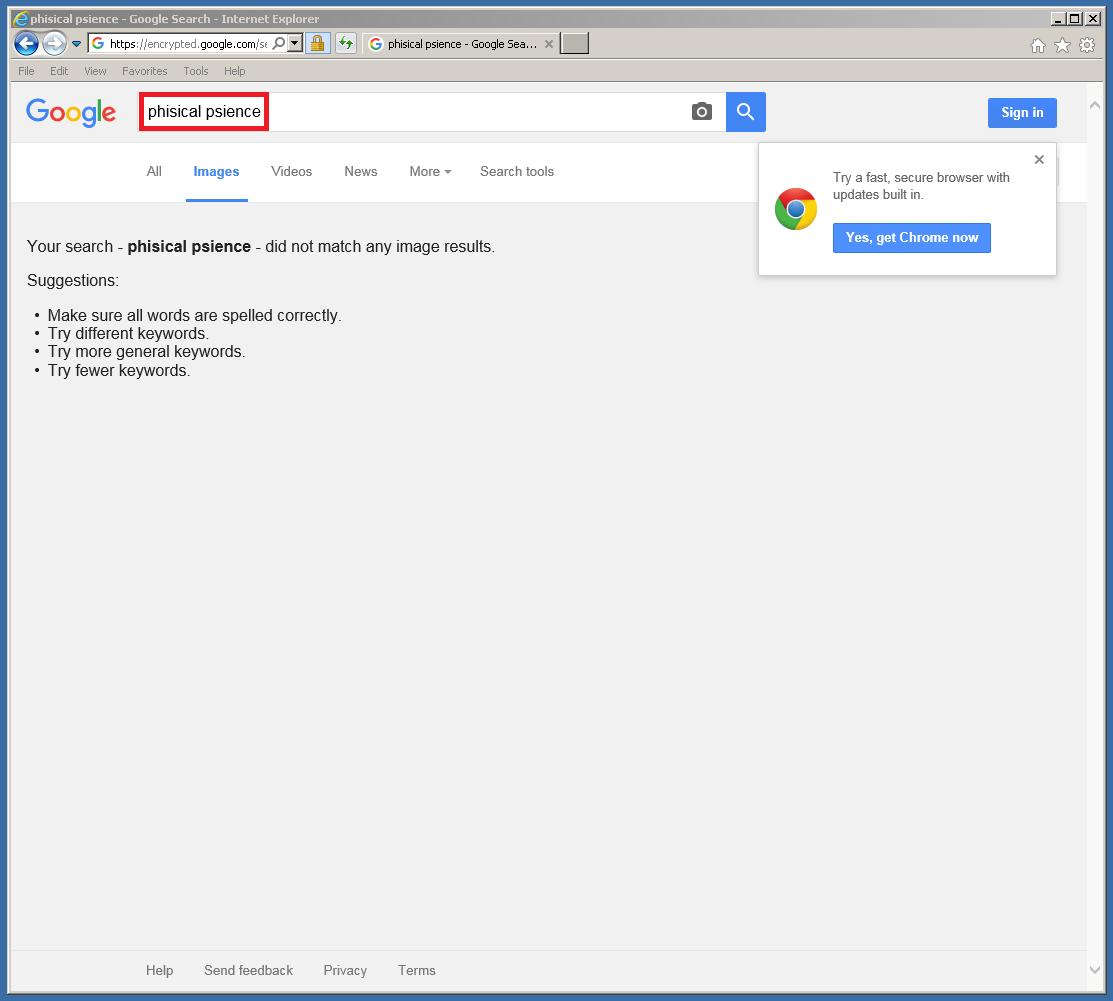1113x1001 pixels.
Task: Open a new blank tab
Action: point(574,43)
